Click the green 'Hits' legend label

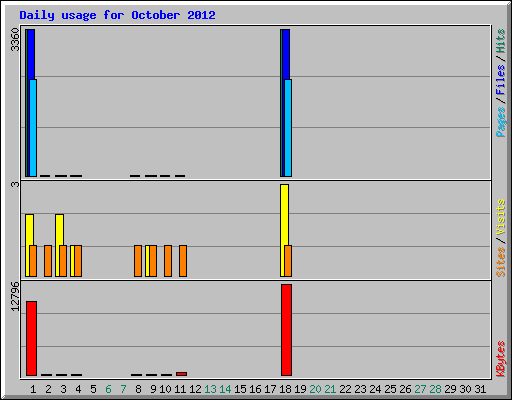[501, 41]
